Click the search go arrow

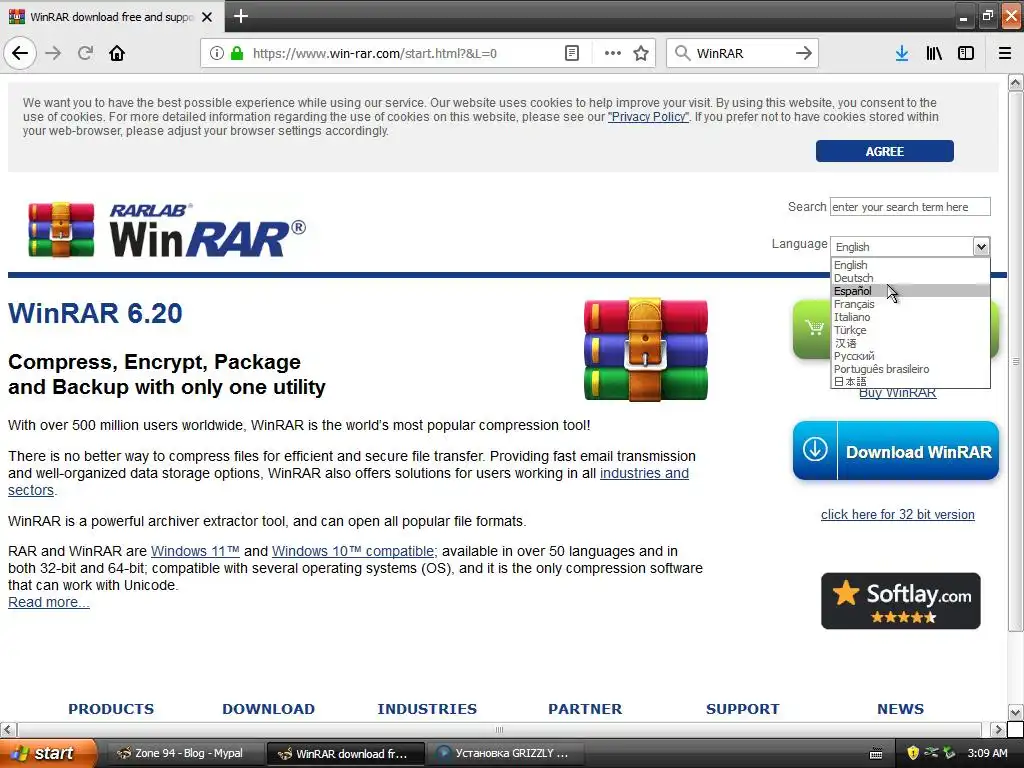tap(804, 53)
